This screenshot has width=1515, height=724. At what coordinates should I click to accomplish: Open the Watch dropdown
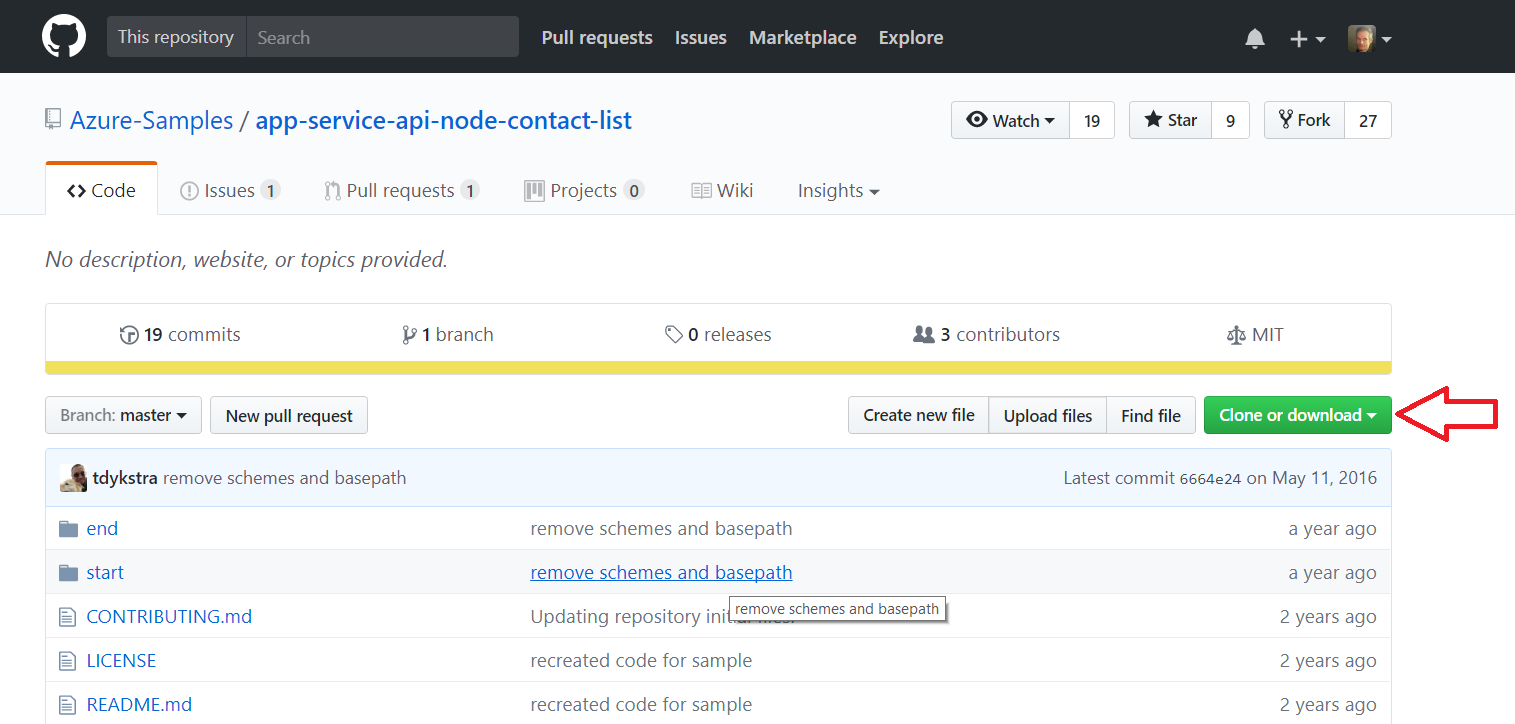click(x=1010, y=120)
